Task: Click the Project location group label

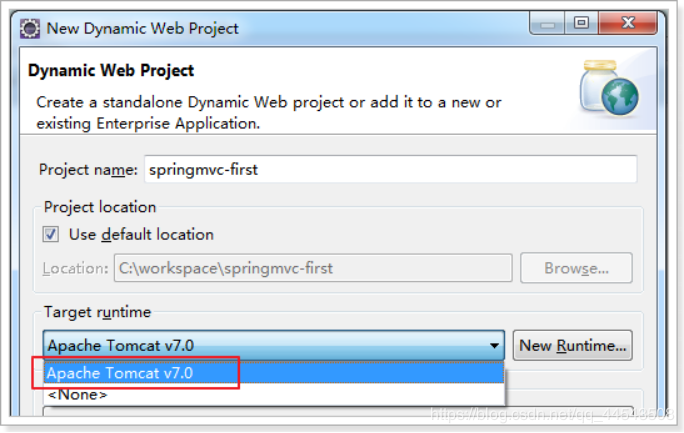Action: tap(100, 207)
